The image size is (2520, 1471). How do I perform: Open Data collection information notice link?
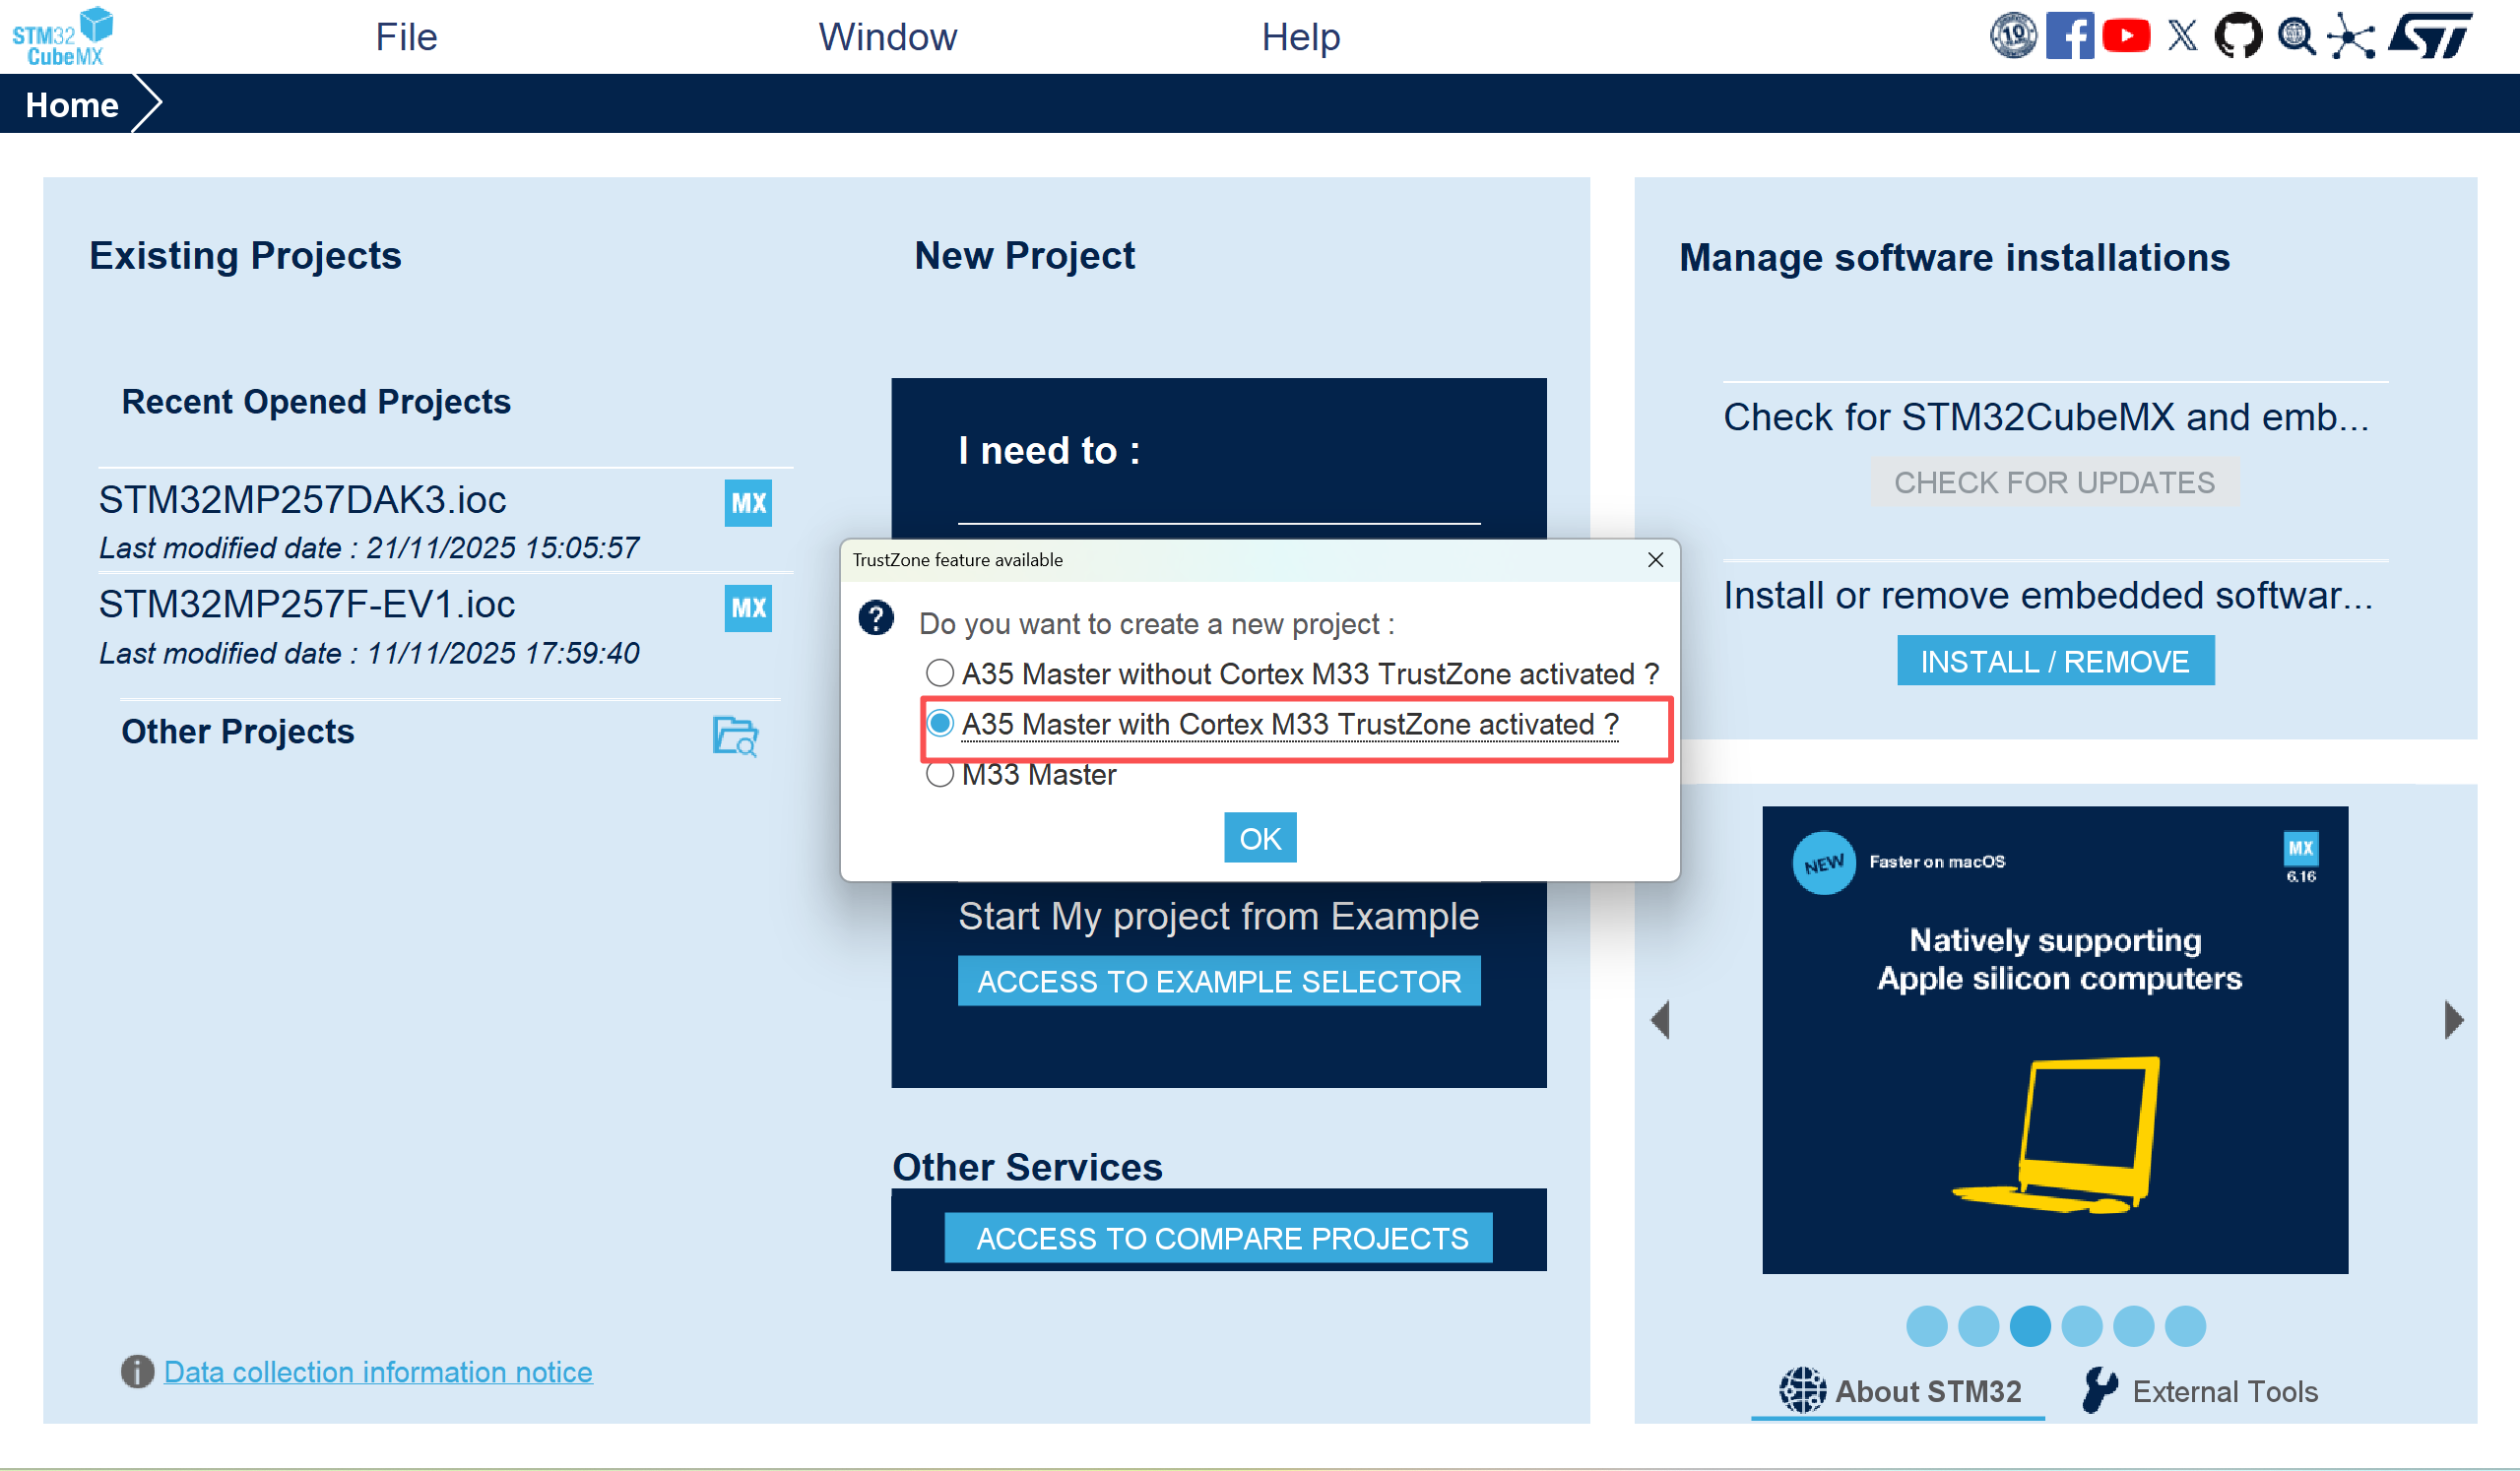378,1371
